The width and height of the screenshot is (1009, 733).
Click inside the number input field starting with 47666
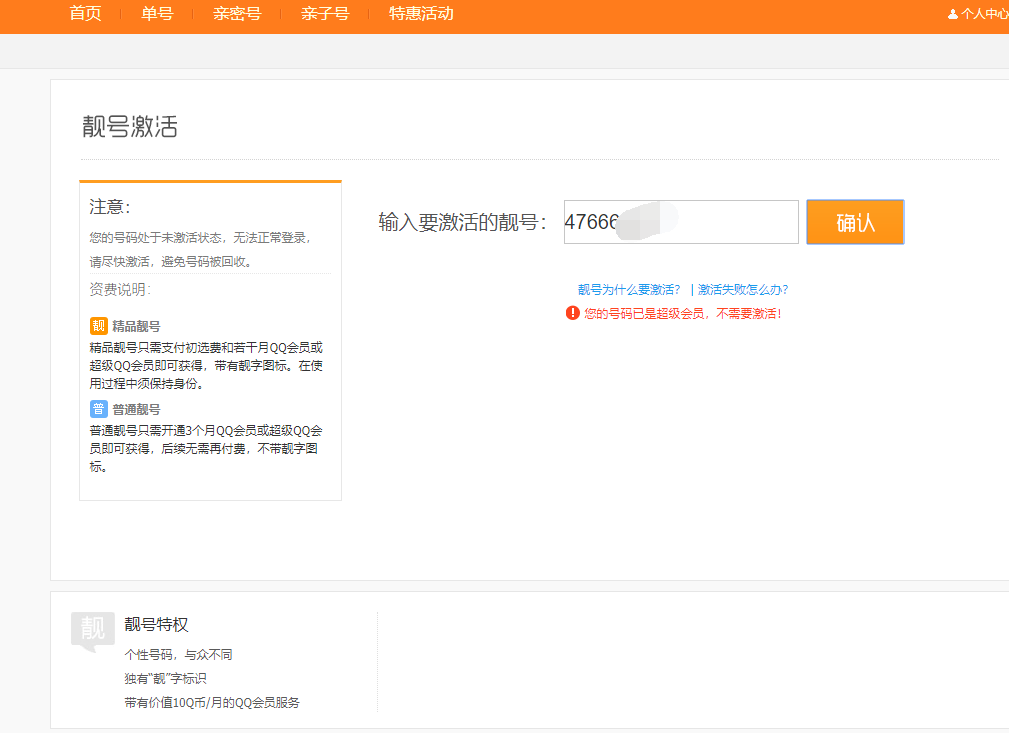(680, 222)
